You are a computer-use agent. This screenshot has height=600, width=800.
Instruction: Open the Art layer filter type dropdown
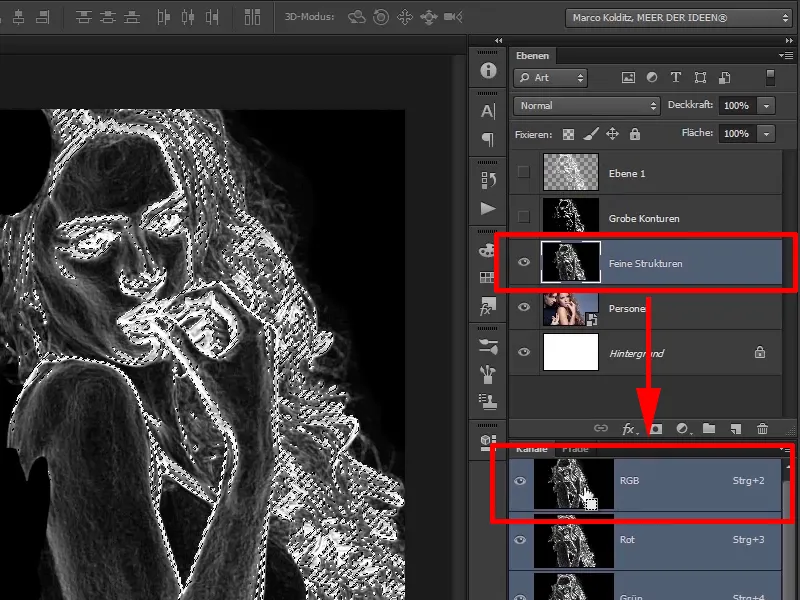tap(550, 78)
